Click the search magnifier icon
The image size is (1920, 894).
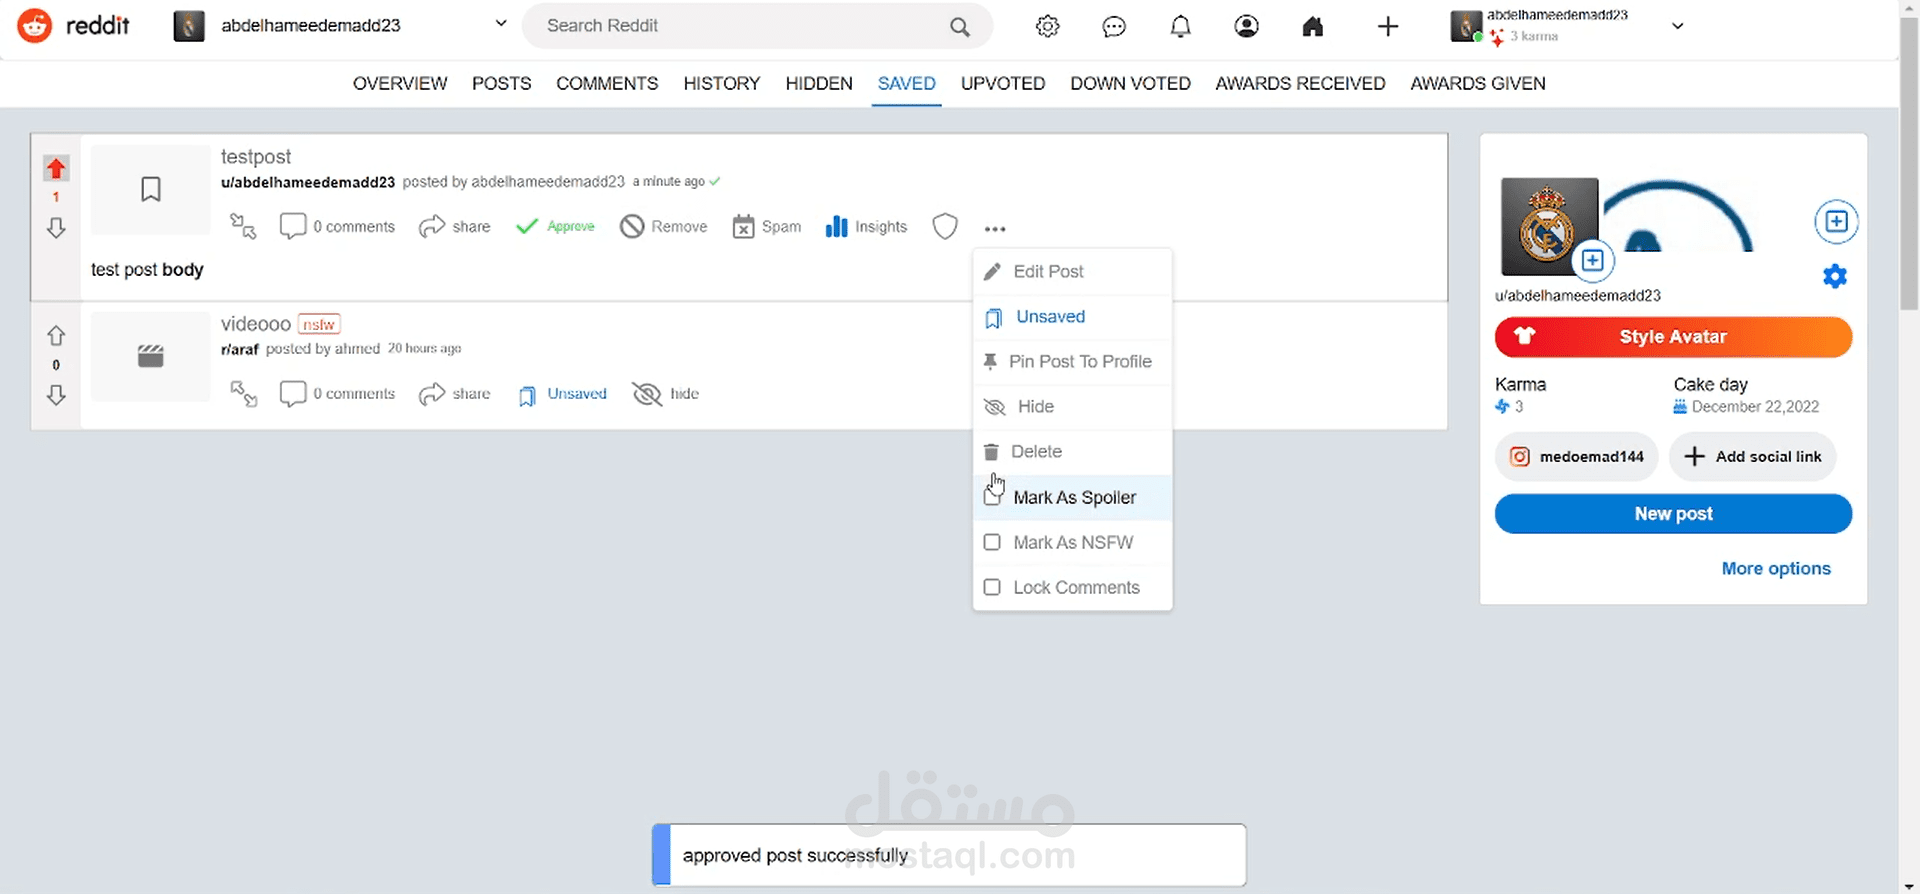pyautogui.click(x=960, y=27)
